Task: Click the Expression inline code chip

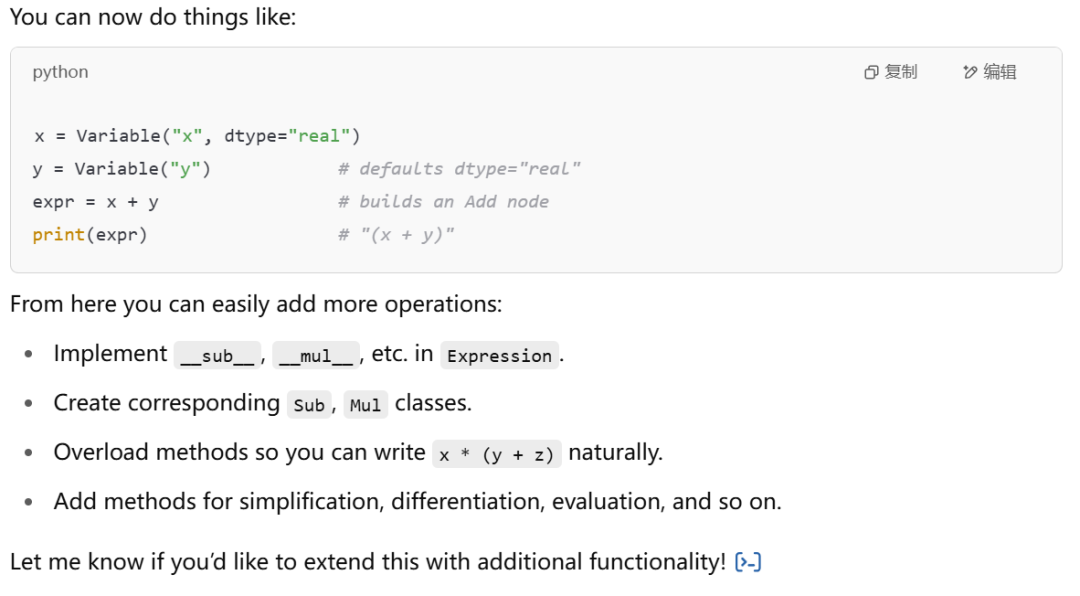Action: click(499, 356)
